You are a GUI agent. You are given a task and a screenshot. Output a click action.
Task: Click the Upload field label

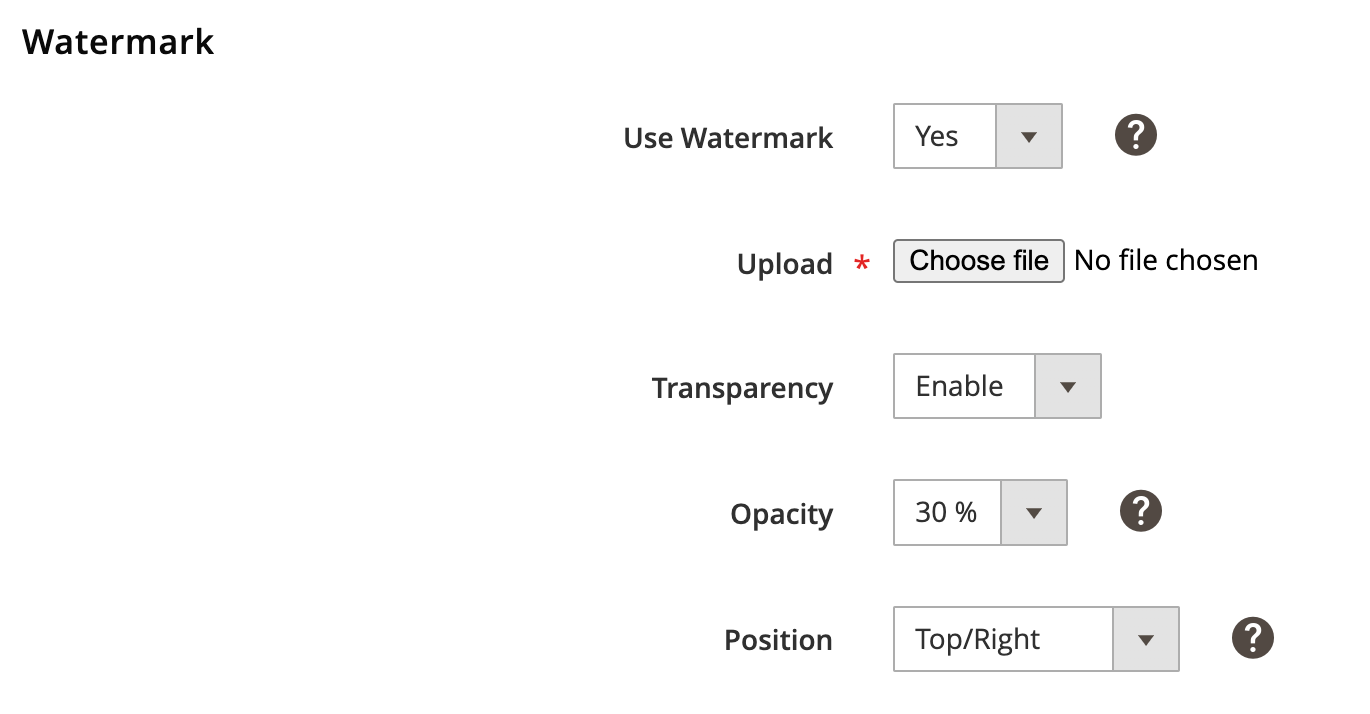(x=784, y=264)
